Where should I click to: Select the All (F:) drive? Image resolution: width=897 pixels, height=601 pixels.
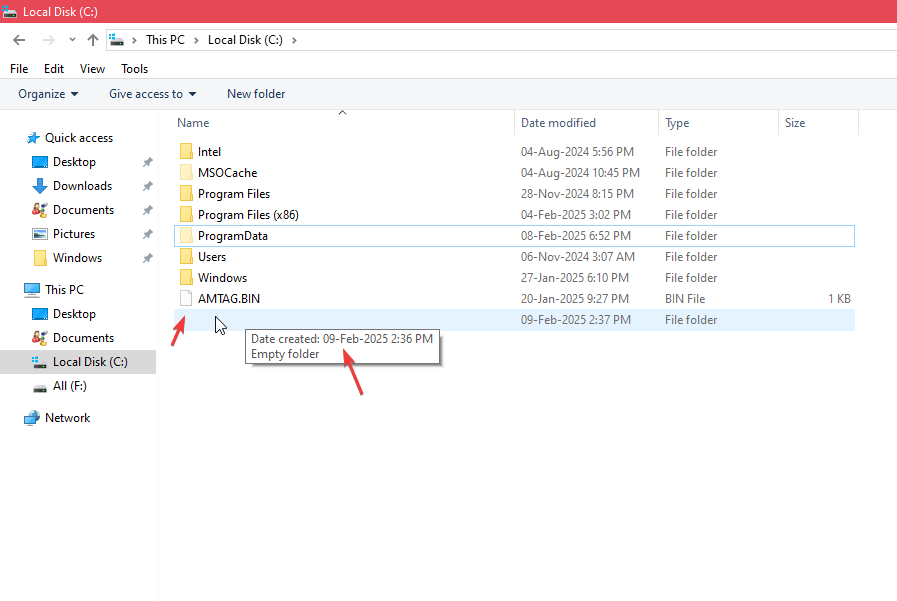69,386
